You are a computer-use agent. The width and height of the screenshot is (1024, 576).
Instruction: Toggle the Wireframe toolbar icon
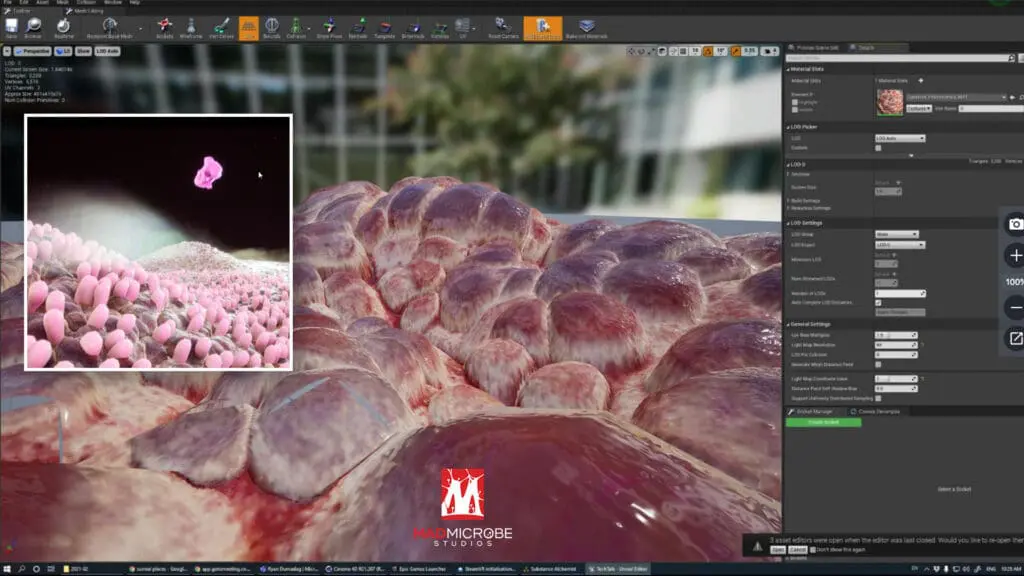[x=191, y=27]
